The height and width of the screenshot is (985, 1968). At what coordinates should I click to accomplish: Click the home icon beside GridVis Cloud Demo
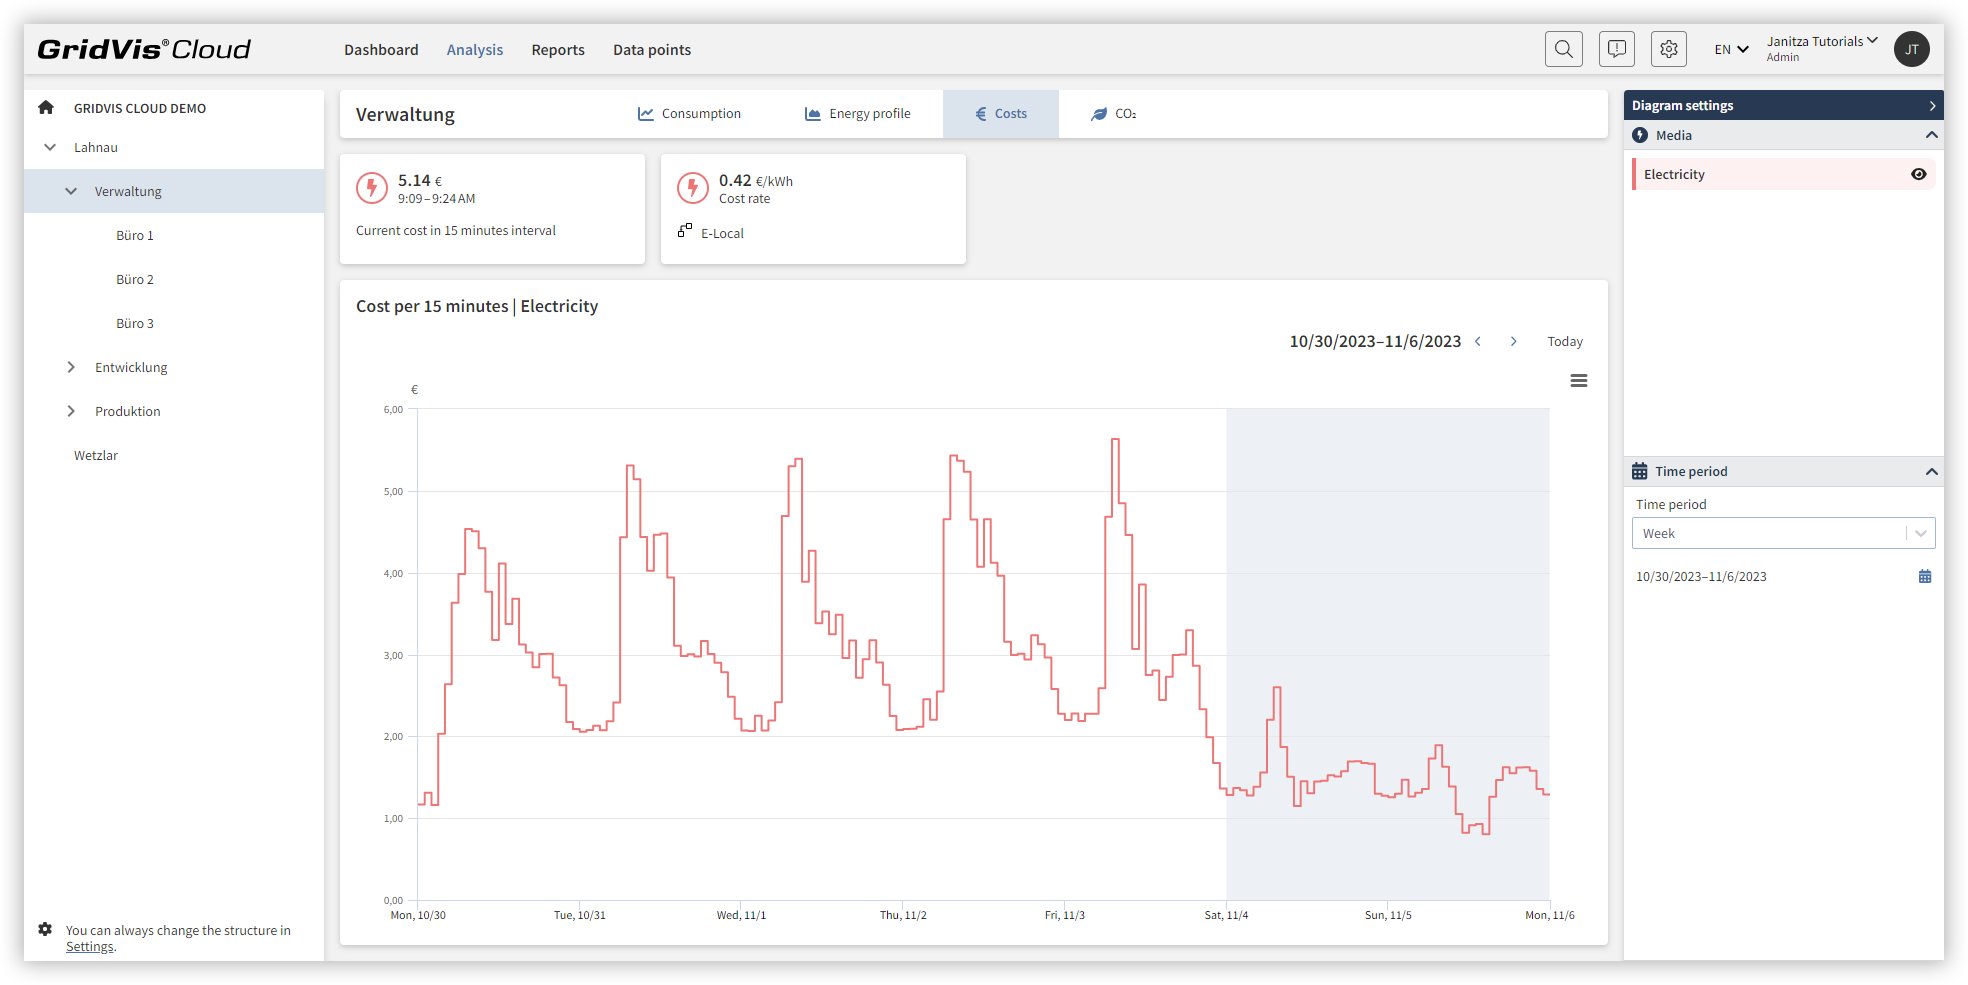[46, 107]
